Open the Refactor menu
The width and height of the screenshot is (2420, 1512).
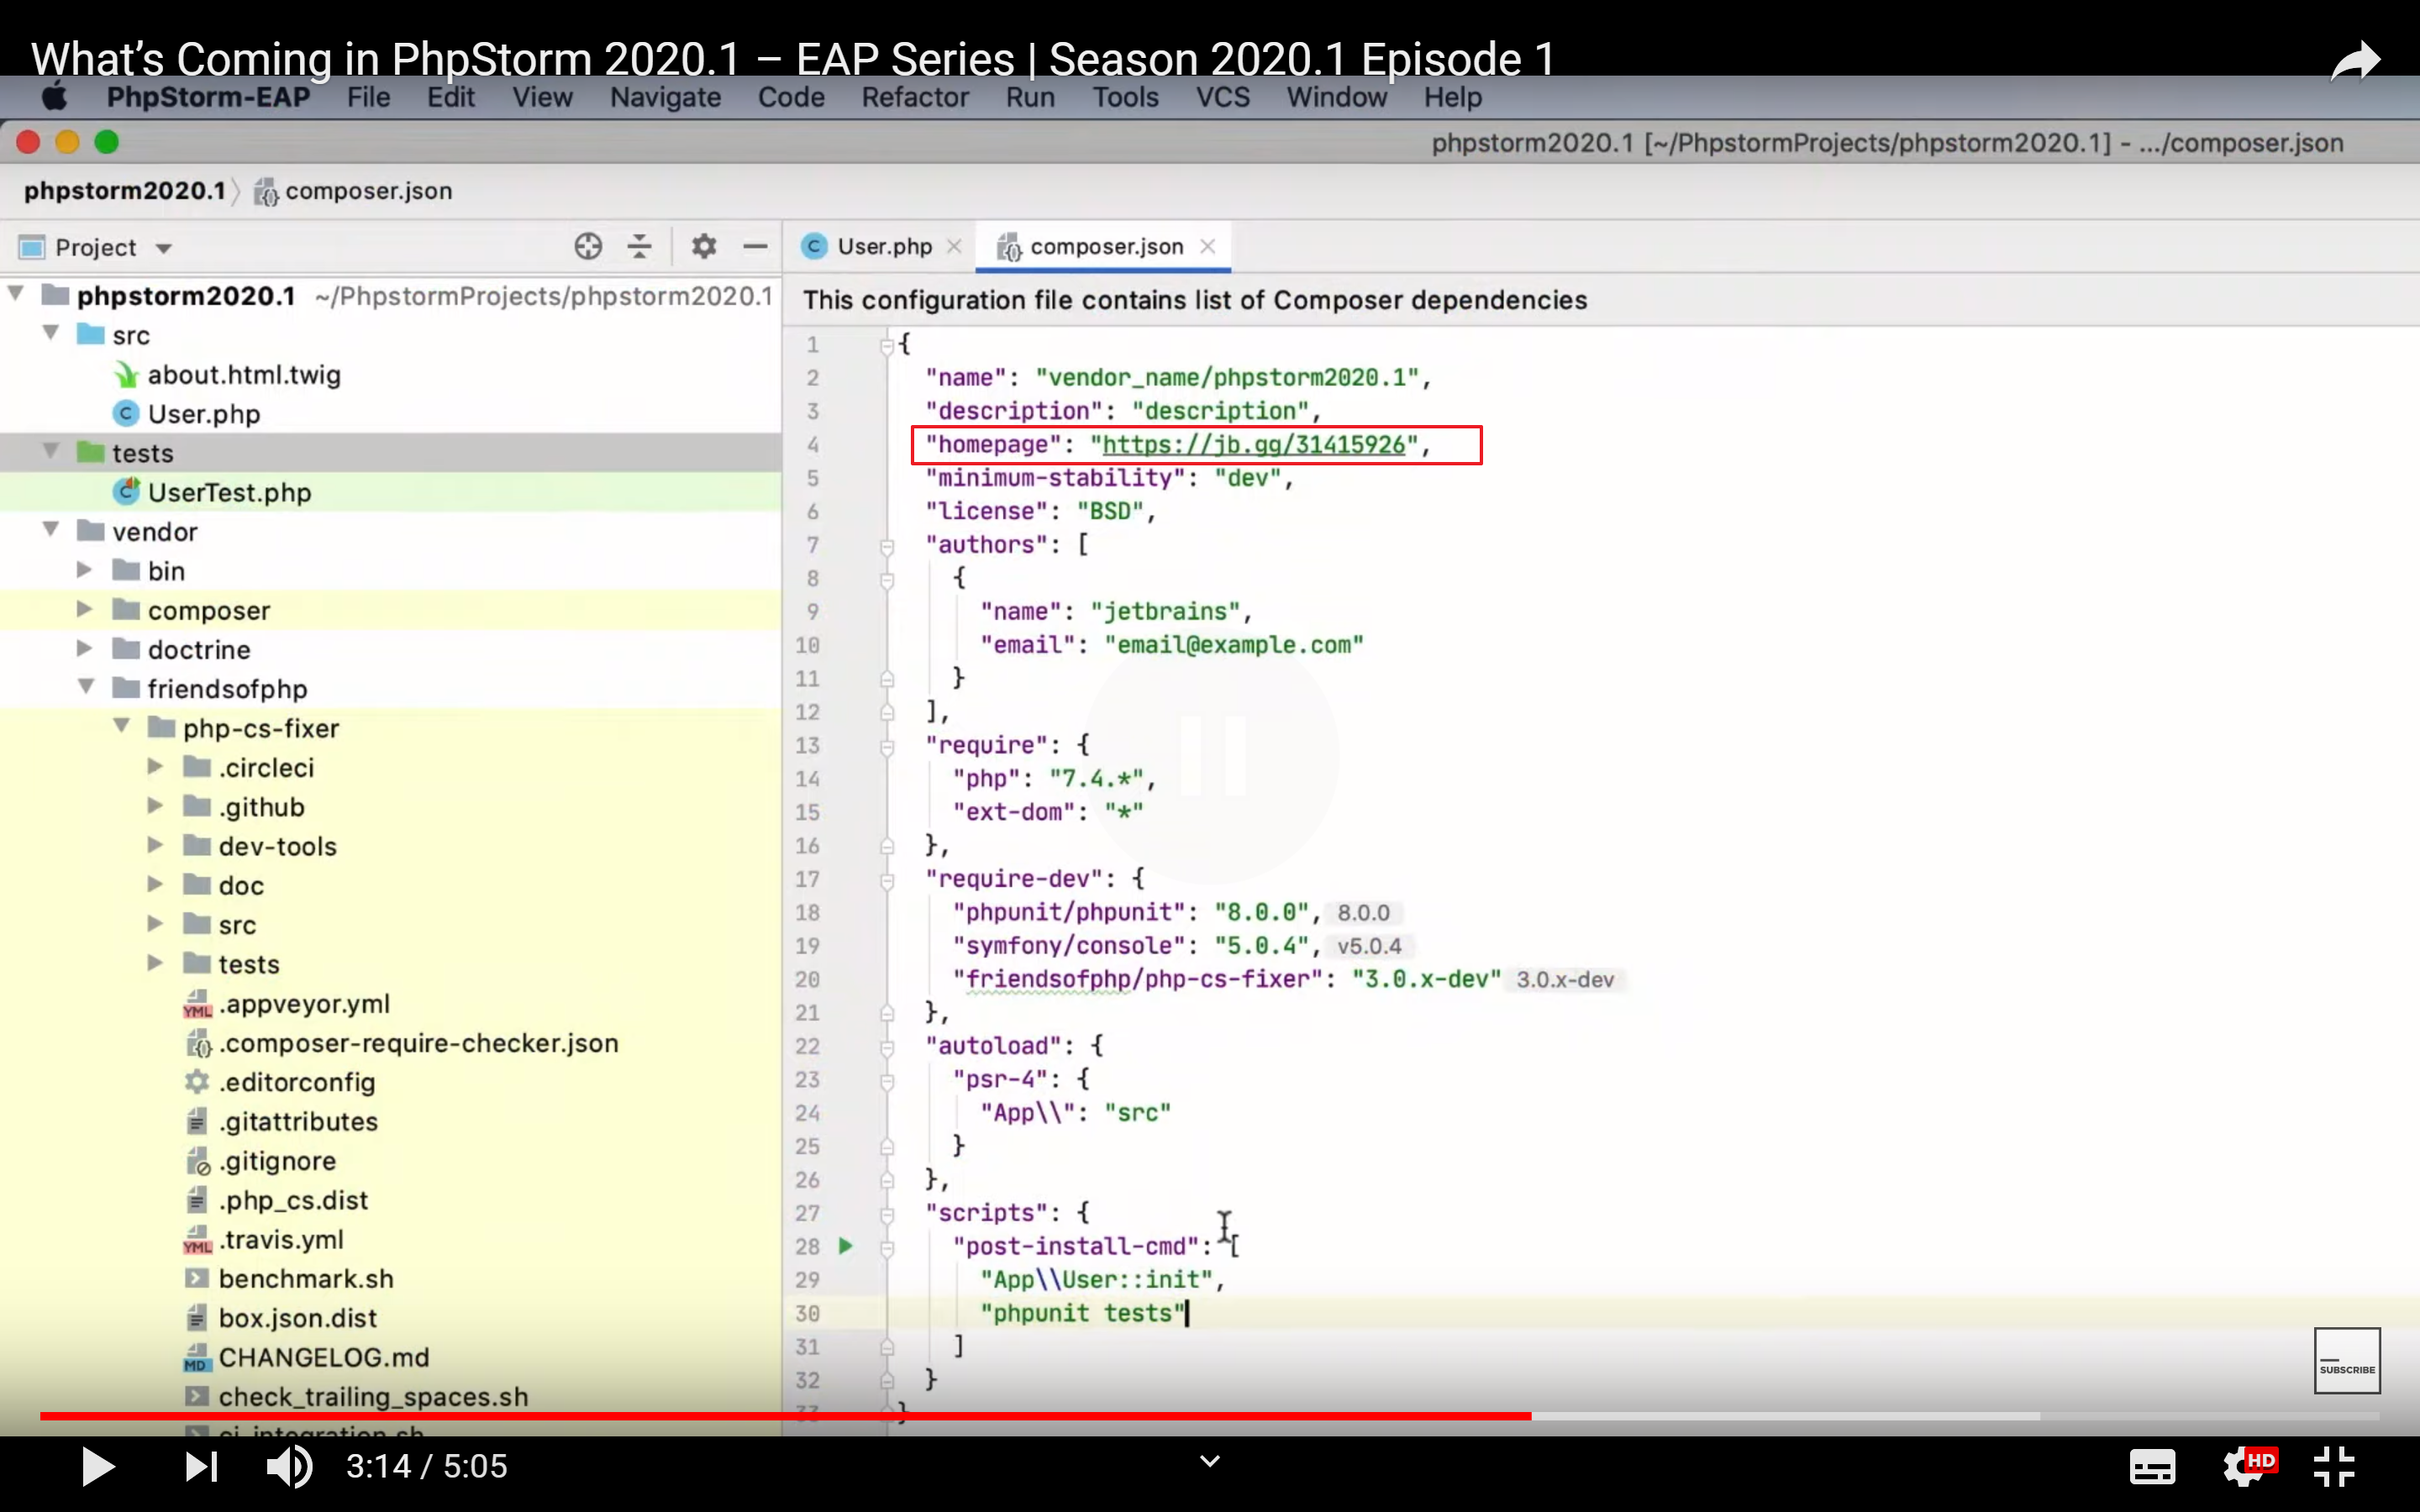tap(914, 97)
